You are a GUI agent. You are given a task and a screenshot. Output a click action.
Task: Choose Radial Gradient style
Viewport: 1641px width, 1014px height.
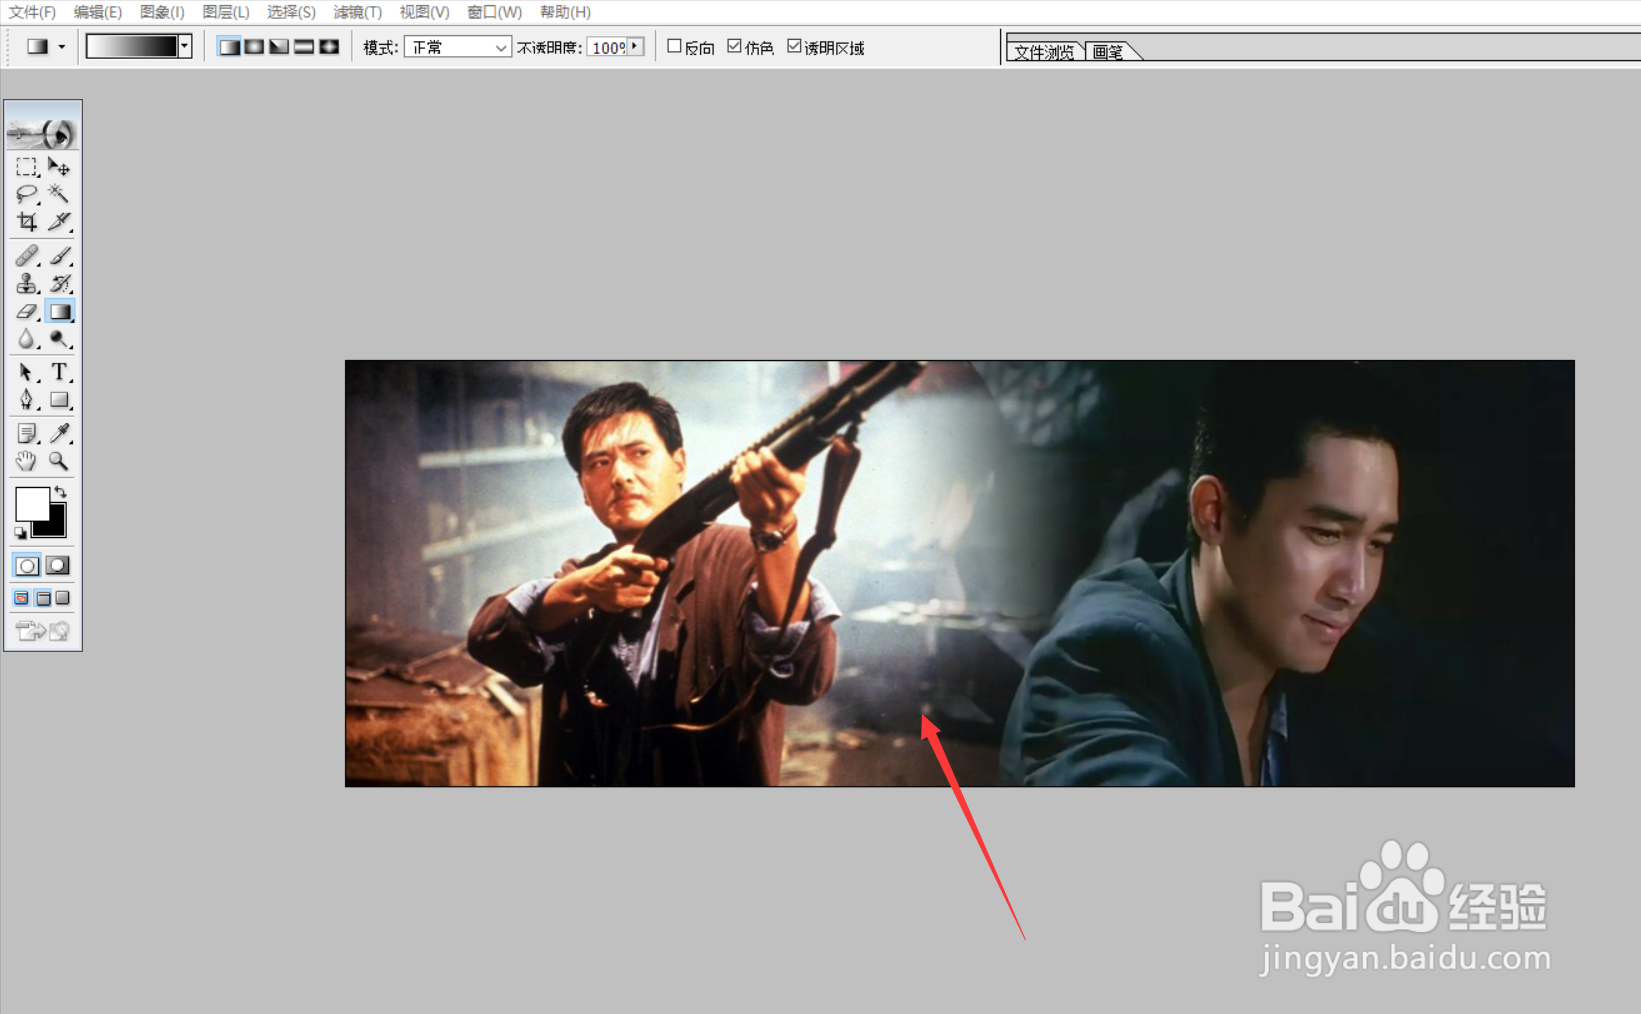point(254,47)
